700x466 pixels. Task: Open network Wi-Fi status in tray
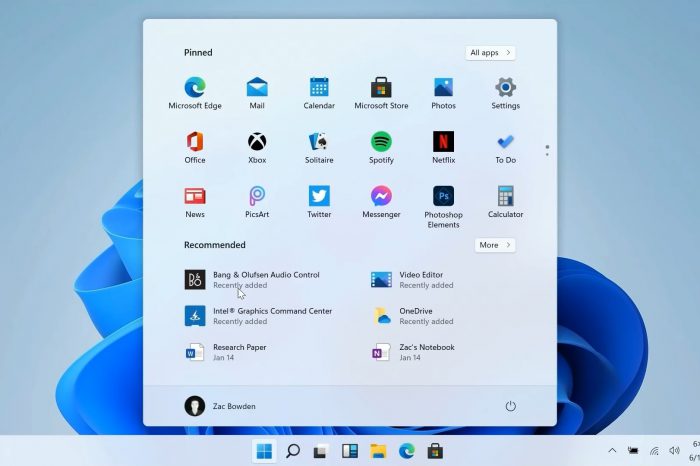click(x=654, y=451)
